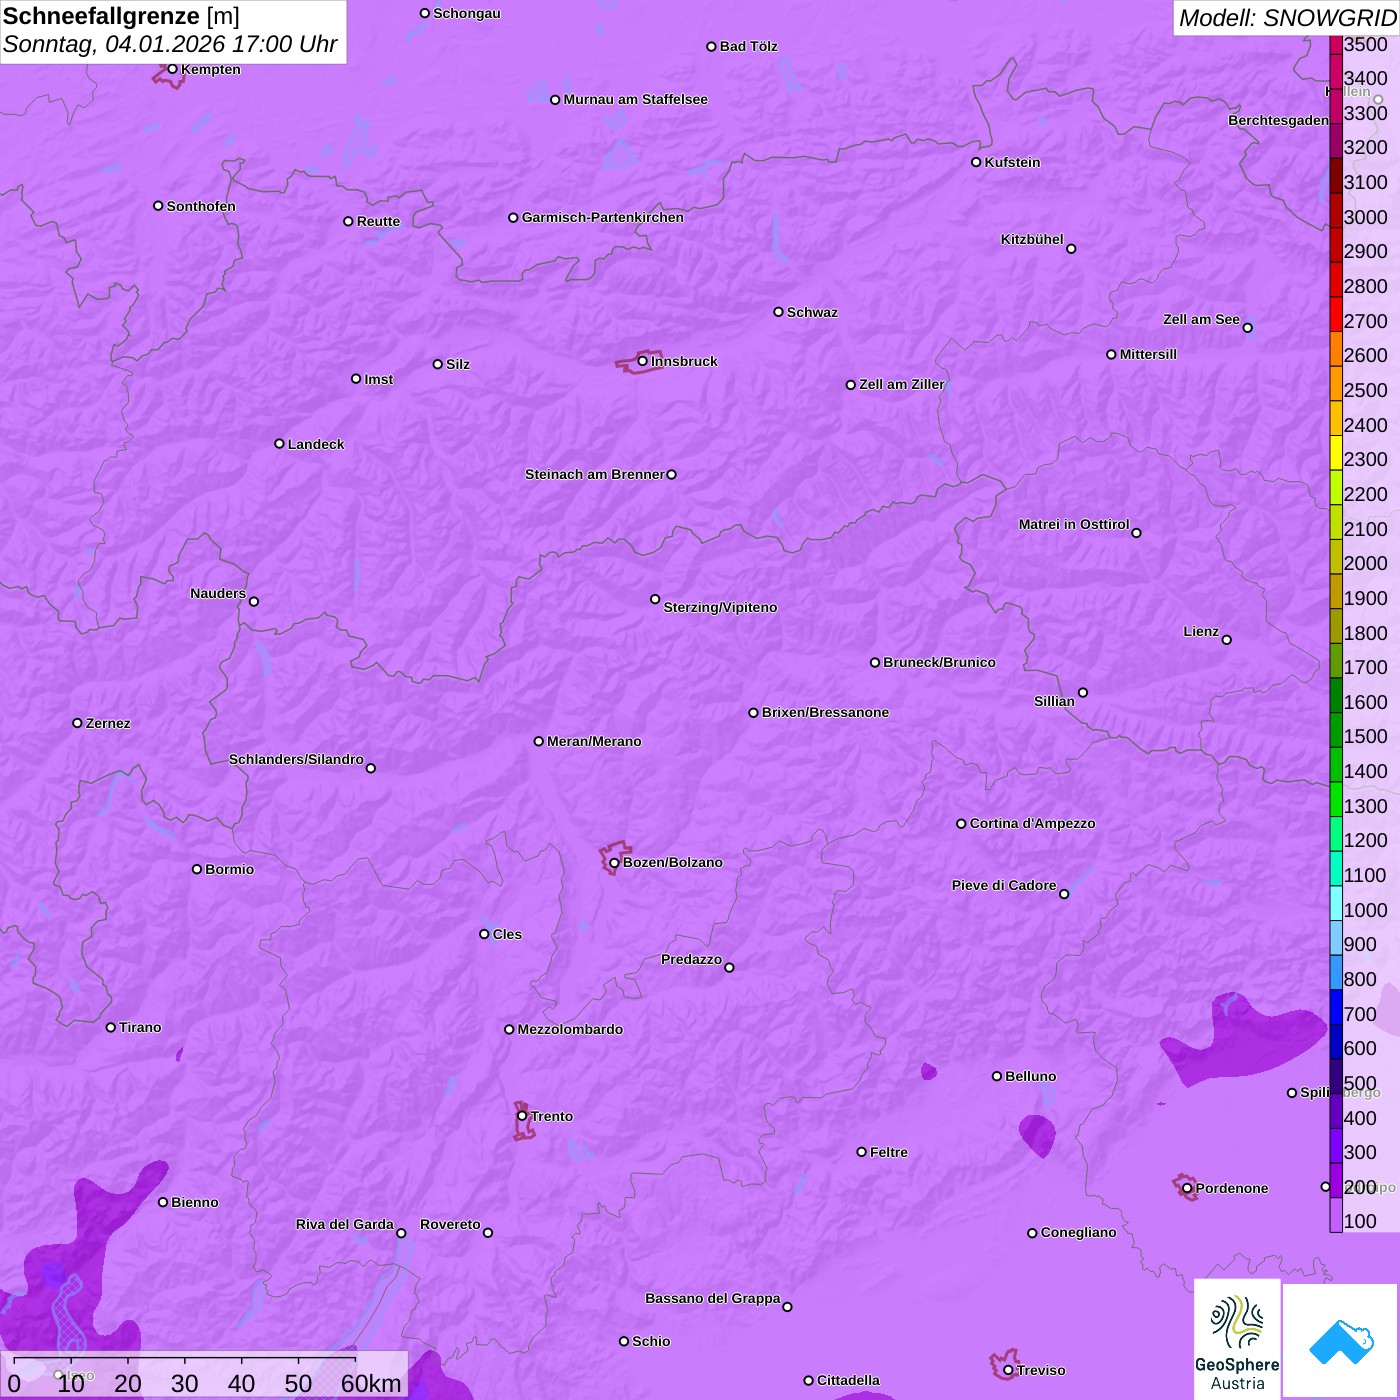Select the Kufstein location marker
This screenshot has height=1400, width=1400.
[x=976, y=162]
